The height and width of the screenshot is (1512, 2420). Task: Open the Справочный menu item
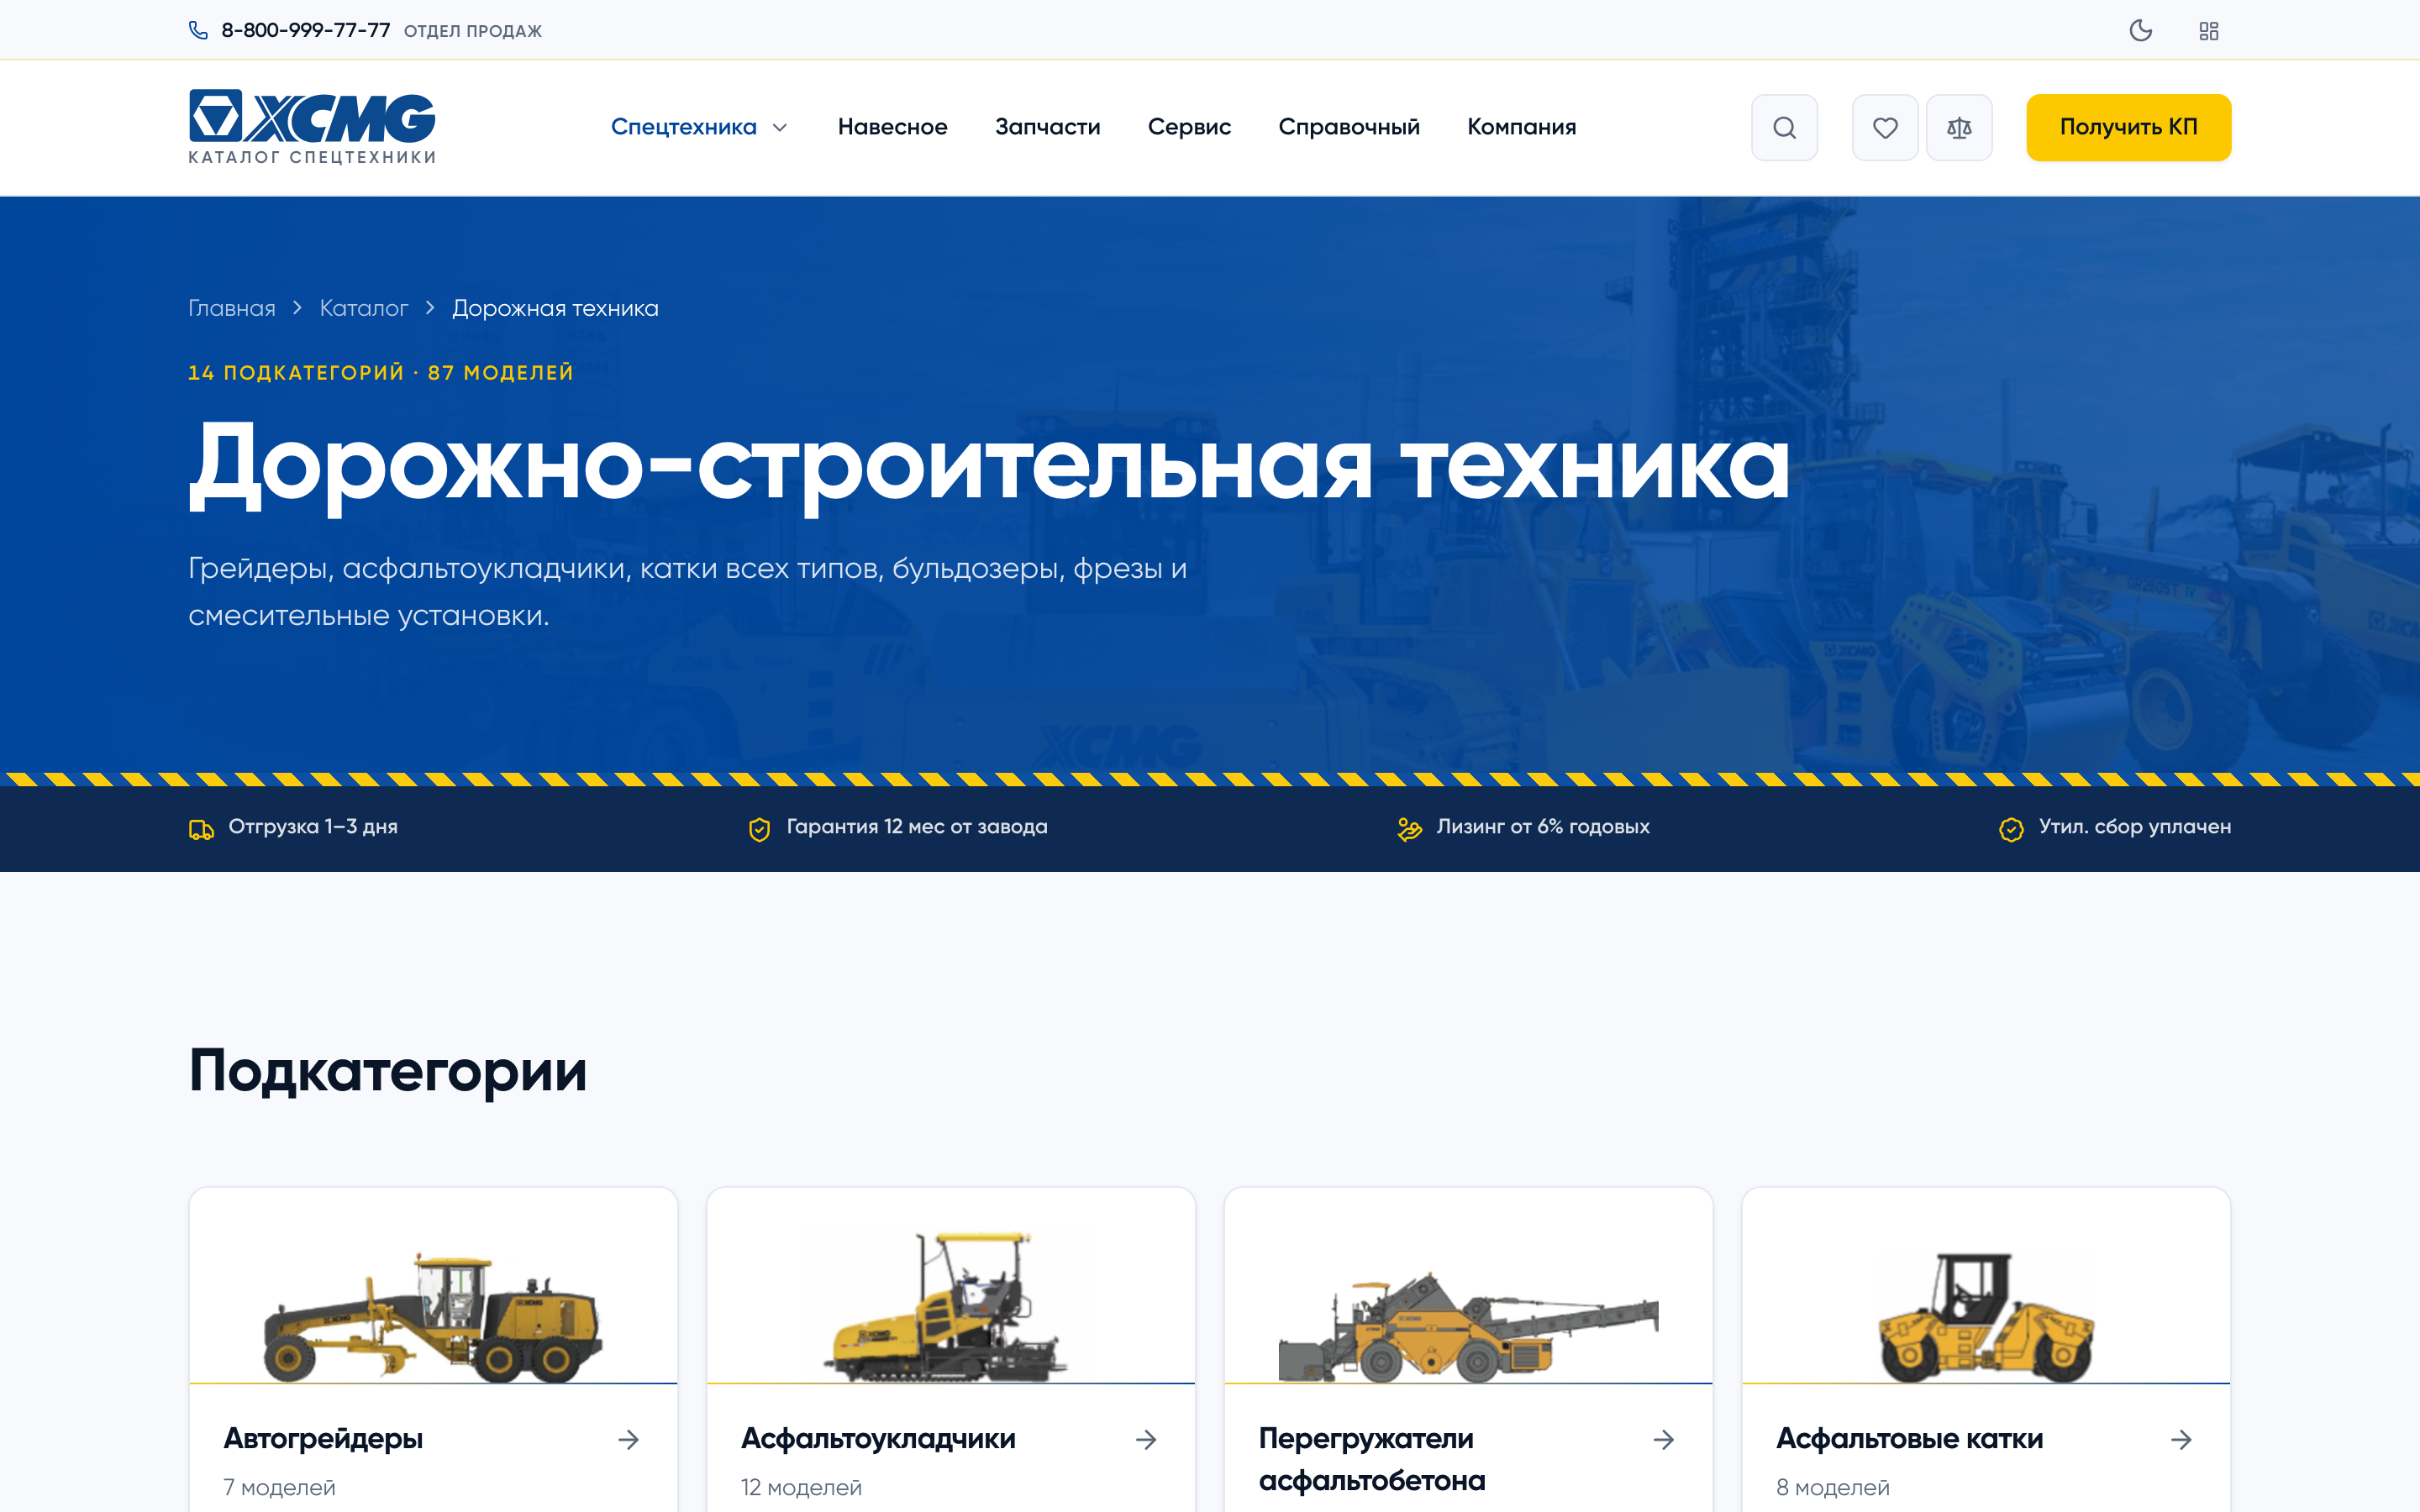1349,127
